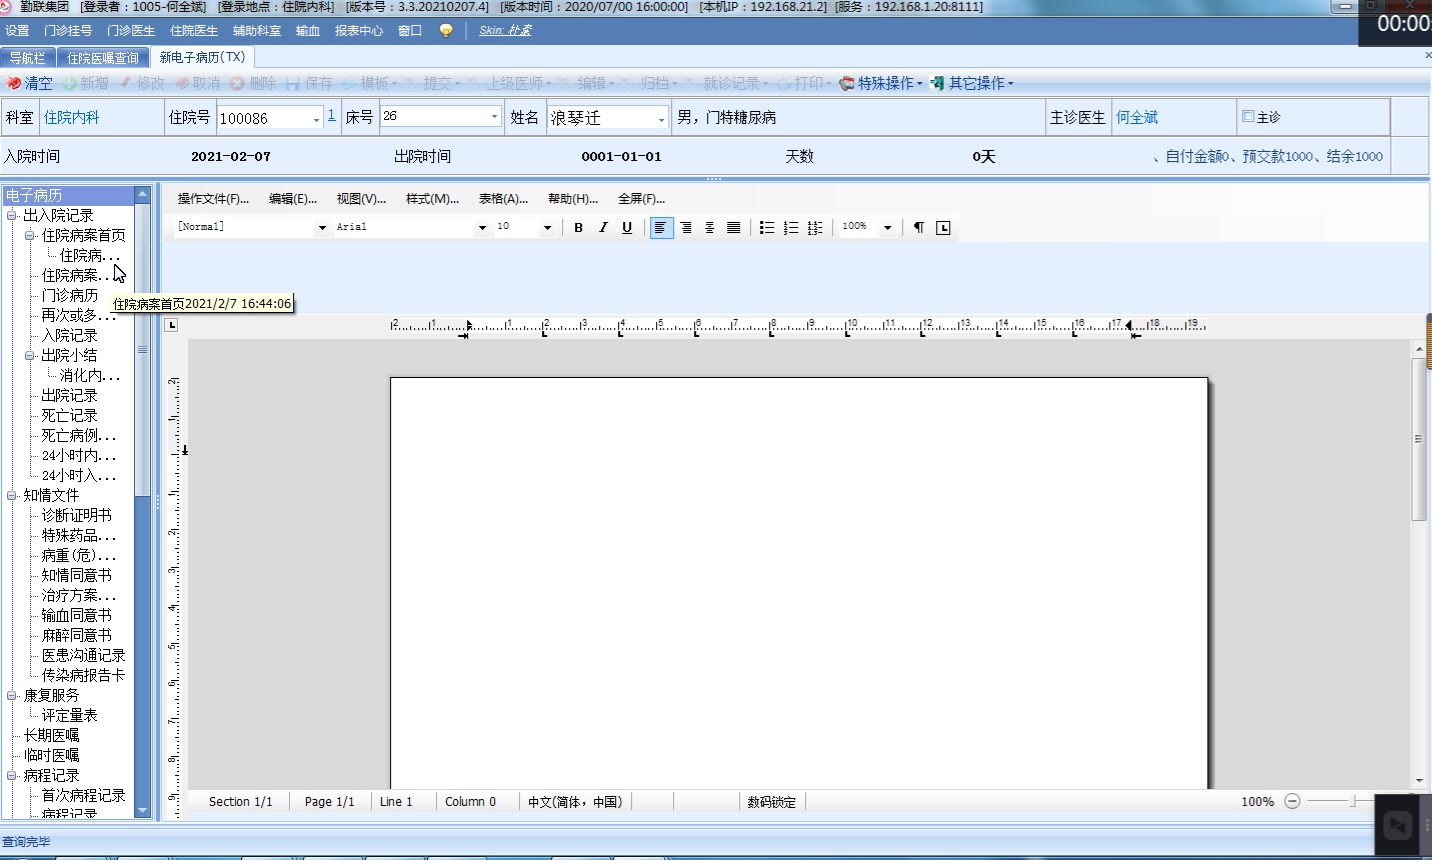Select 门诊病历 in the tree
The width and height of the screenshot is (1432, 860).
pyautogui.click(x=70, y=295)
